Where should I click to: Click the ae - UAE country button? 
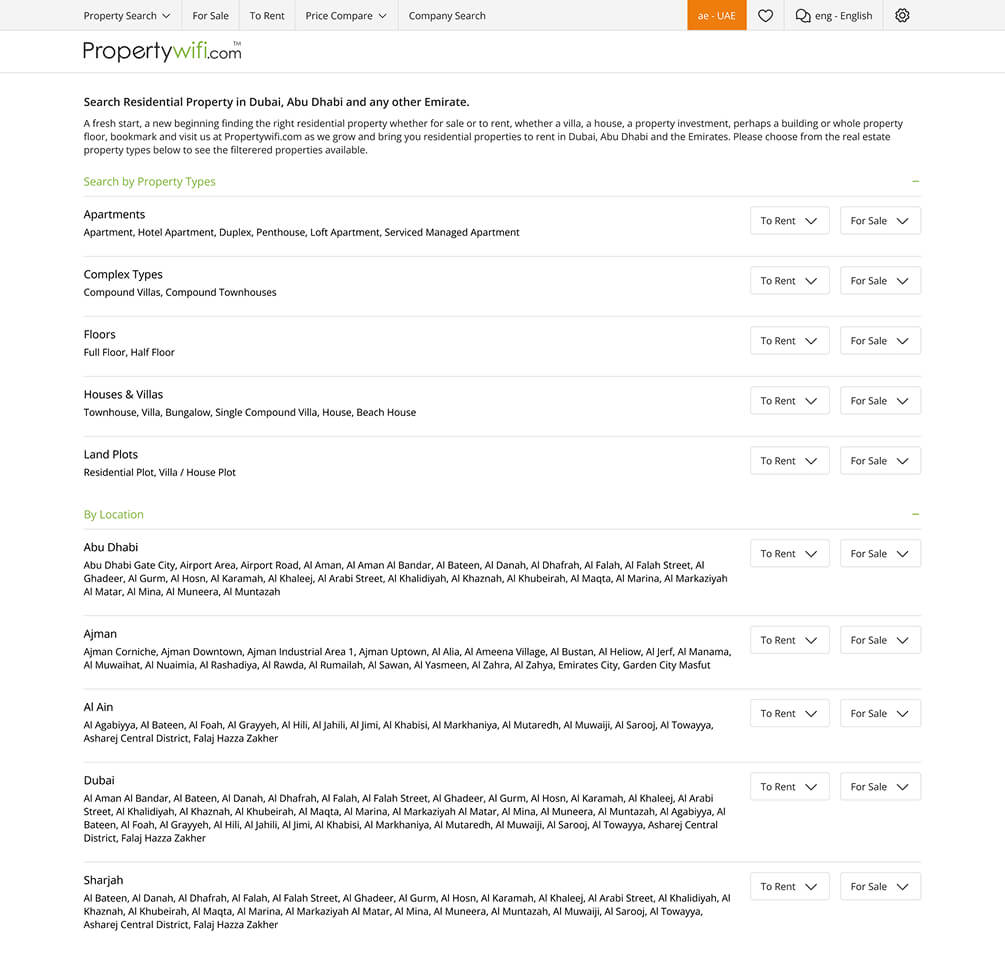point(716,16)
